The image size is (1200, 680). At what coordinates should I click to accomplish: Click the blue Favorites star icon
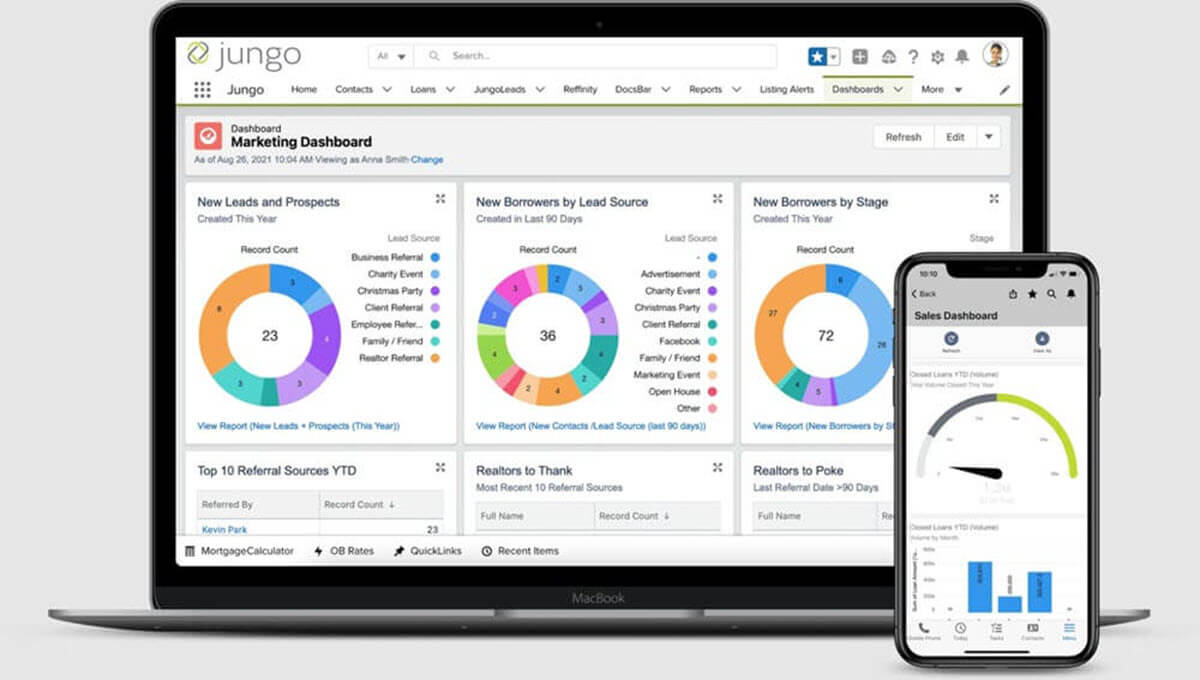tap(817, 57)
